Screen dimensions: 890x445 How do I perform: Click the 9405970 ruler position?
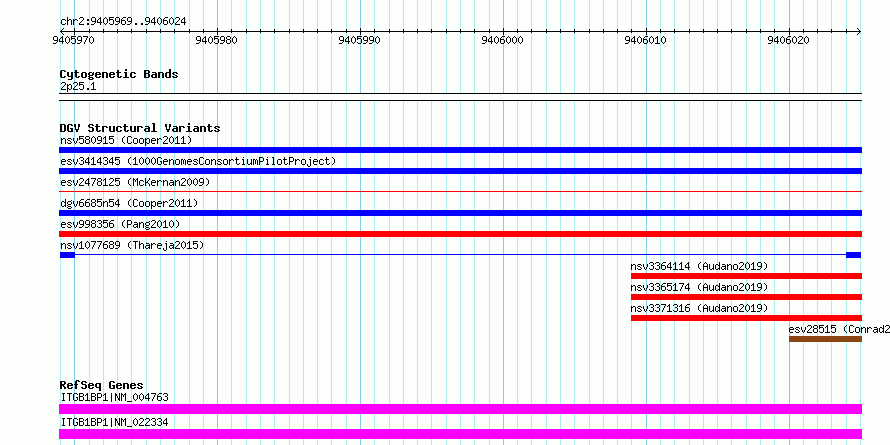pos(74,40)
